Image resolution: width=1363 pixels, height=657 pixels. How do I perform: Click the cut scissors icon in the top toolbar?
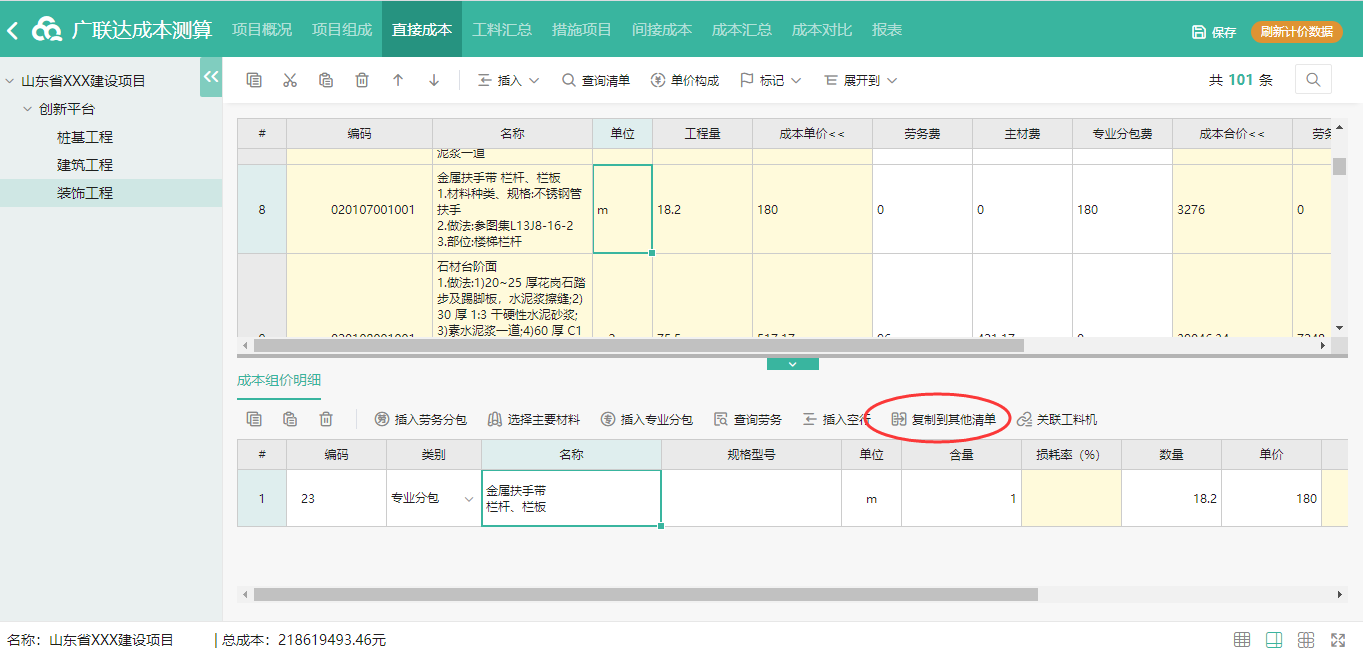tap(290, 80)
